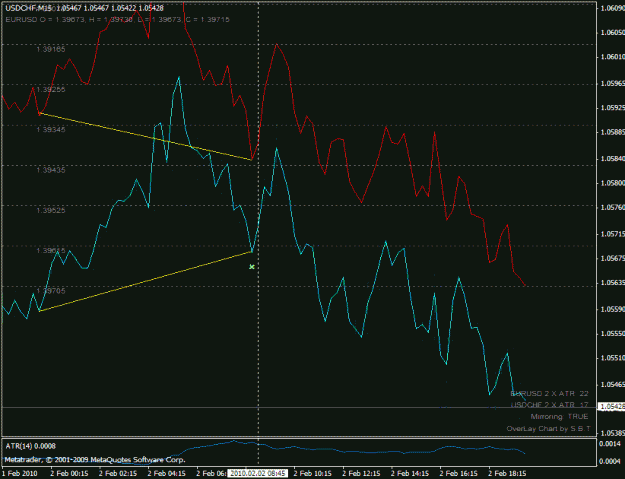Click the 1.05590 price scale value
The image size is (625, 479).
pyautogui.click(x=613, y=309)
